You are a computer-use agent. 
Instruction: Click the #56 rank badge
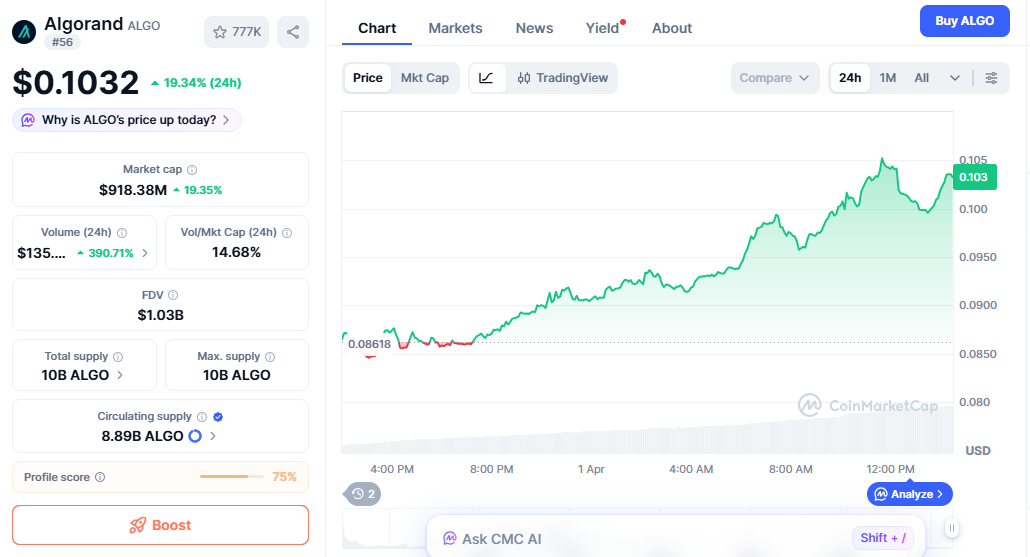point(62,42)
